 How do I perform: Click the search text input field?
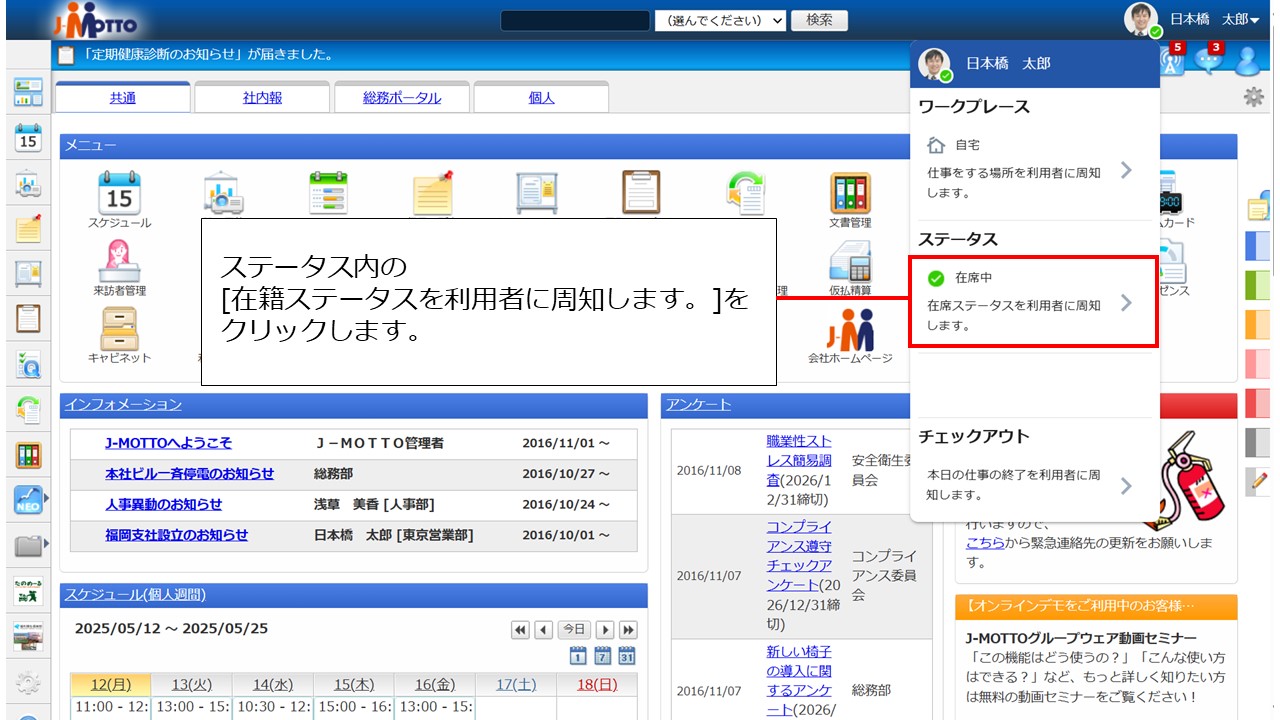[575, 21]
